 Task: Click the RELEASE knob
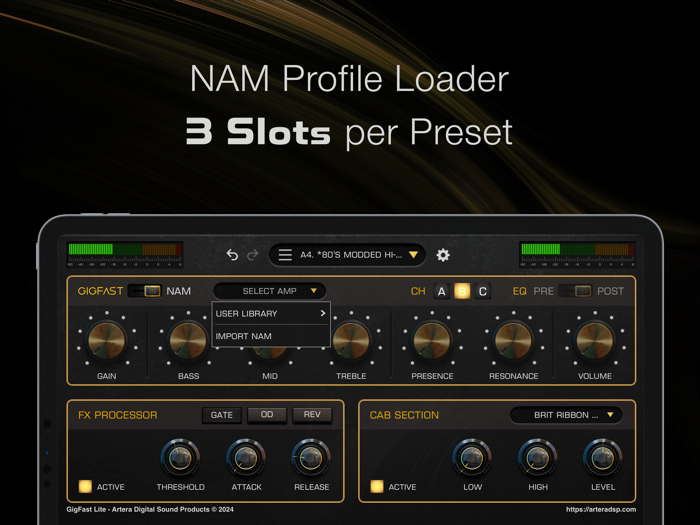click(311, 458)
